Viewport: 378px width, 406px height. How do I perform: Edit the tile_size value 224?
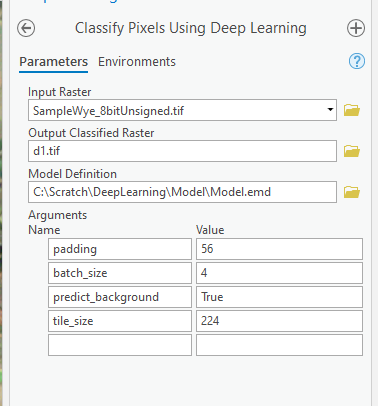tap(279, 321)
